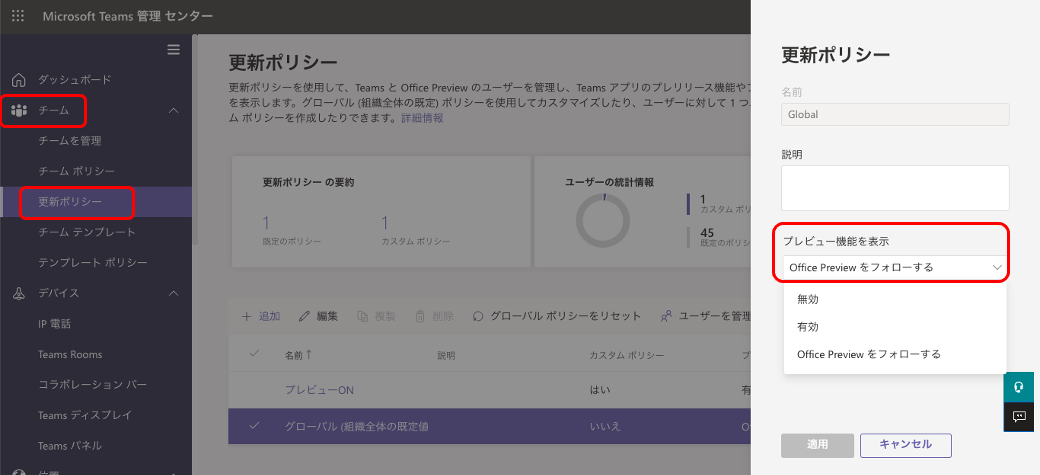Click the Dashboard home icon
Viewport: 1040px width, 475px height.
[x=19, y=80]
